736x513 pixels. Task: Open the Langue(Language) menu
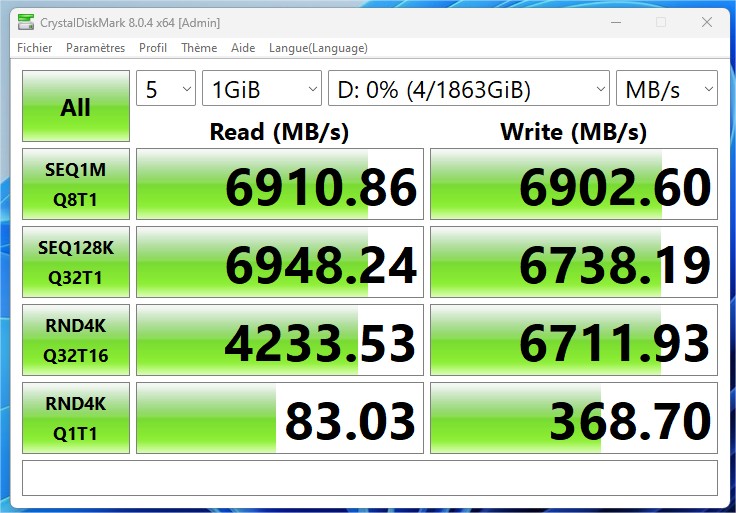tap(318, 48)
